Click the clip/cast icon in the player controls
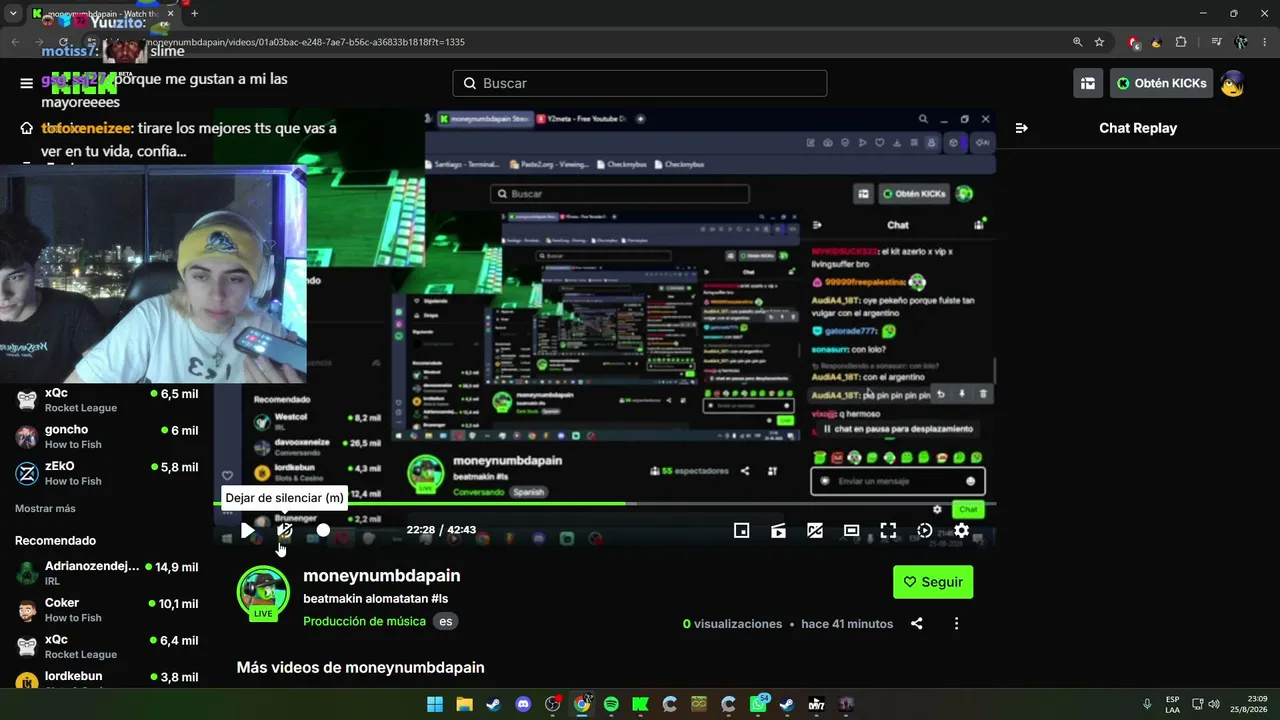The height and width of the screenshot is (720, 1280). pyautogui.click(x=779, y=531)
